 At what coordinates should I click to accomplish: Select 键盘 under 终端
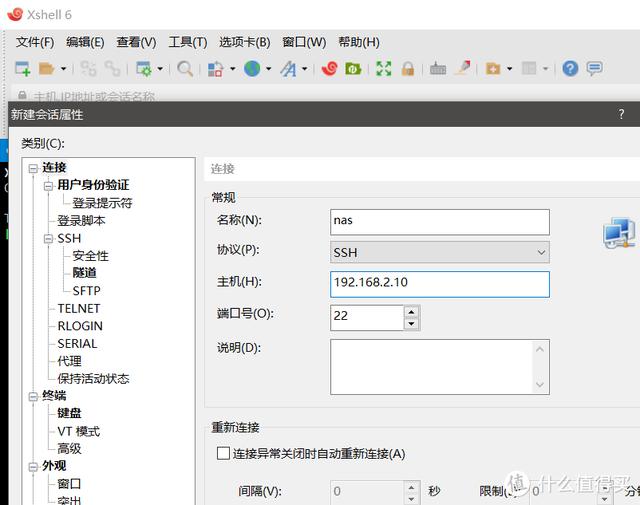point(69,413)
